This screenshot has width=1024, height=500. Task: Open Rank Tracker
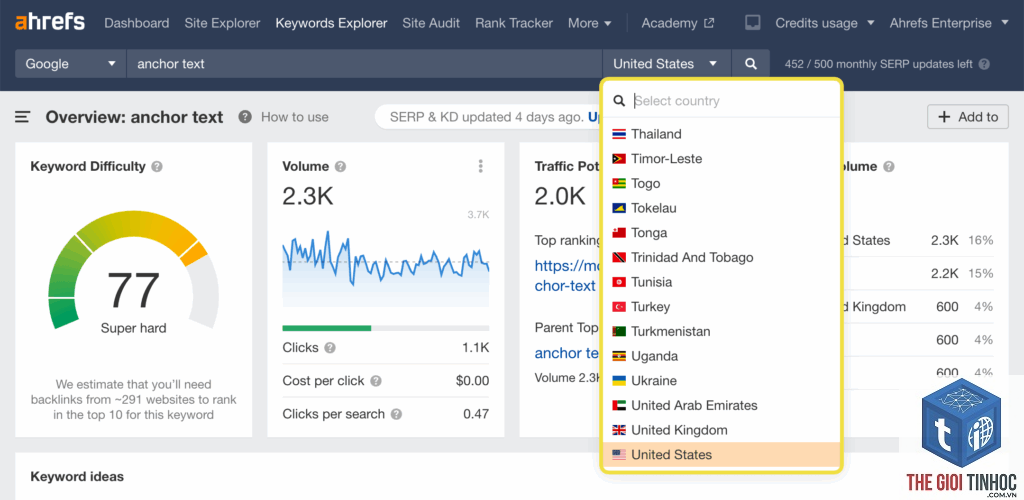(x=514, y=23)
